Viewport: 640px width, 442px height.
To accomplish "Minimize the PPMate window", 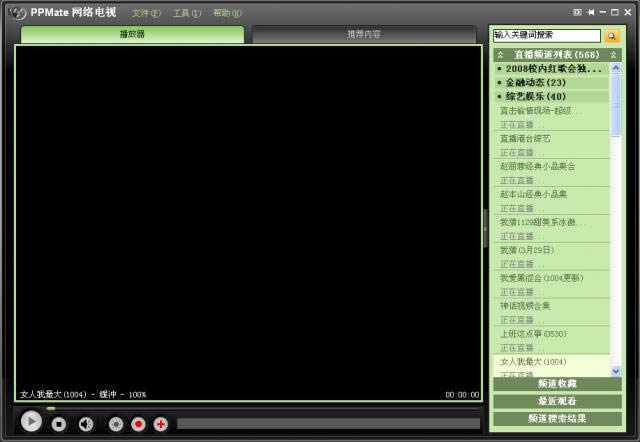I will pos(602,12).
